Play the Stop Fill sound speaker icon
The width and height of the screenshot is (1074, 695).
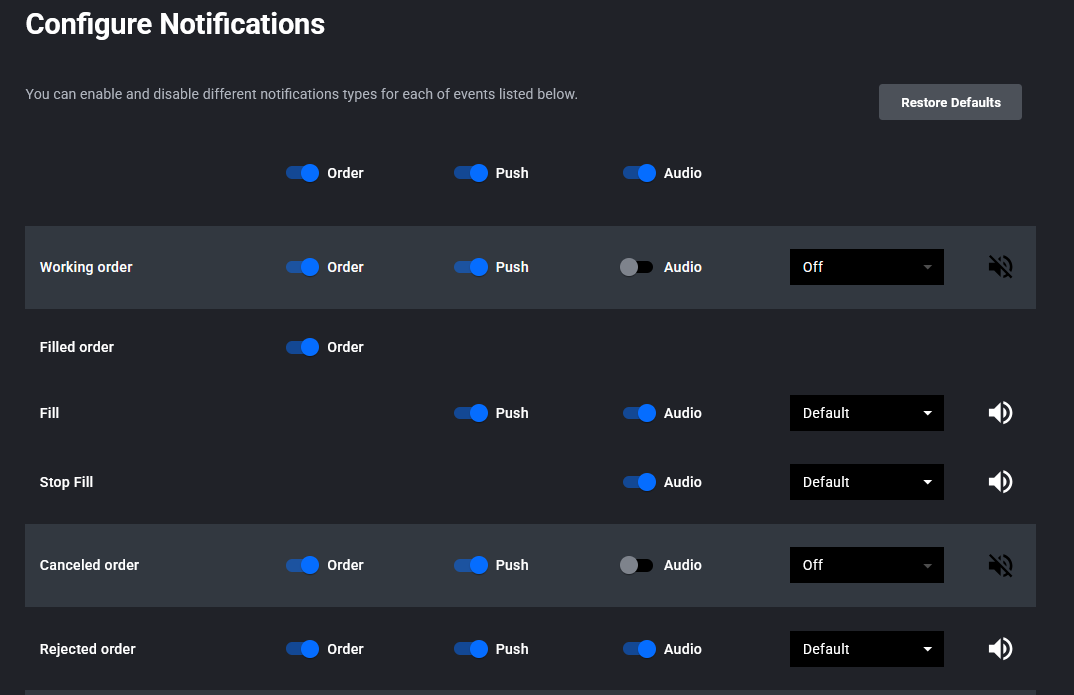click(1000, 482)
